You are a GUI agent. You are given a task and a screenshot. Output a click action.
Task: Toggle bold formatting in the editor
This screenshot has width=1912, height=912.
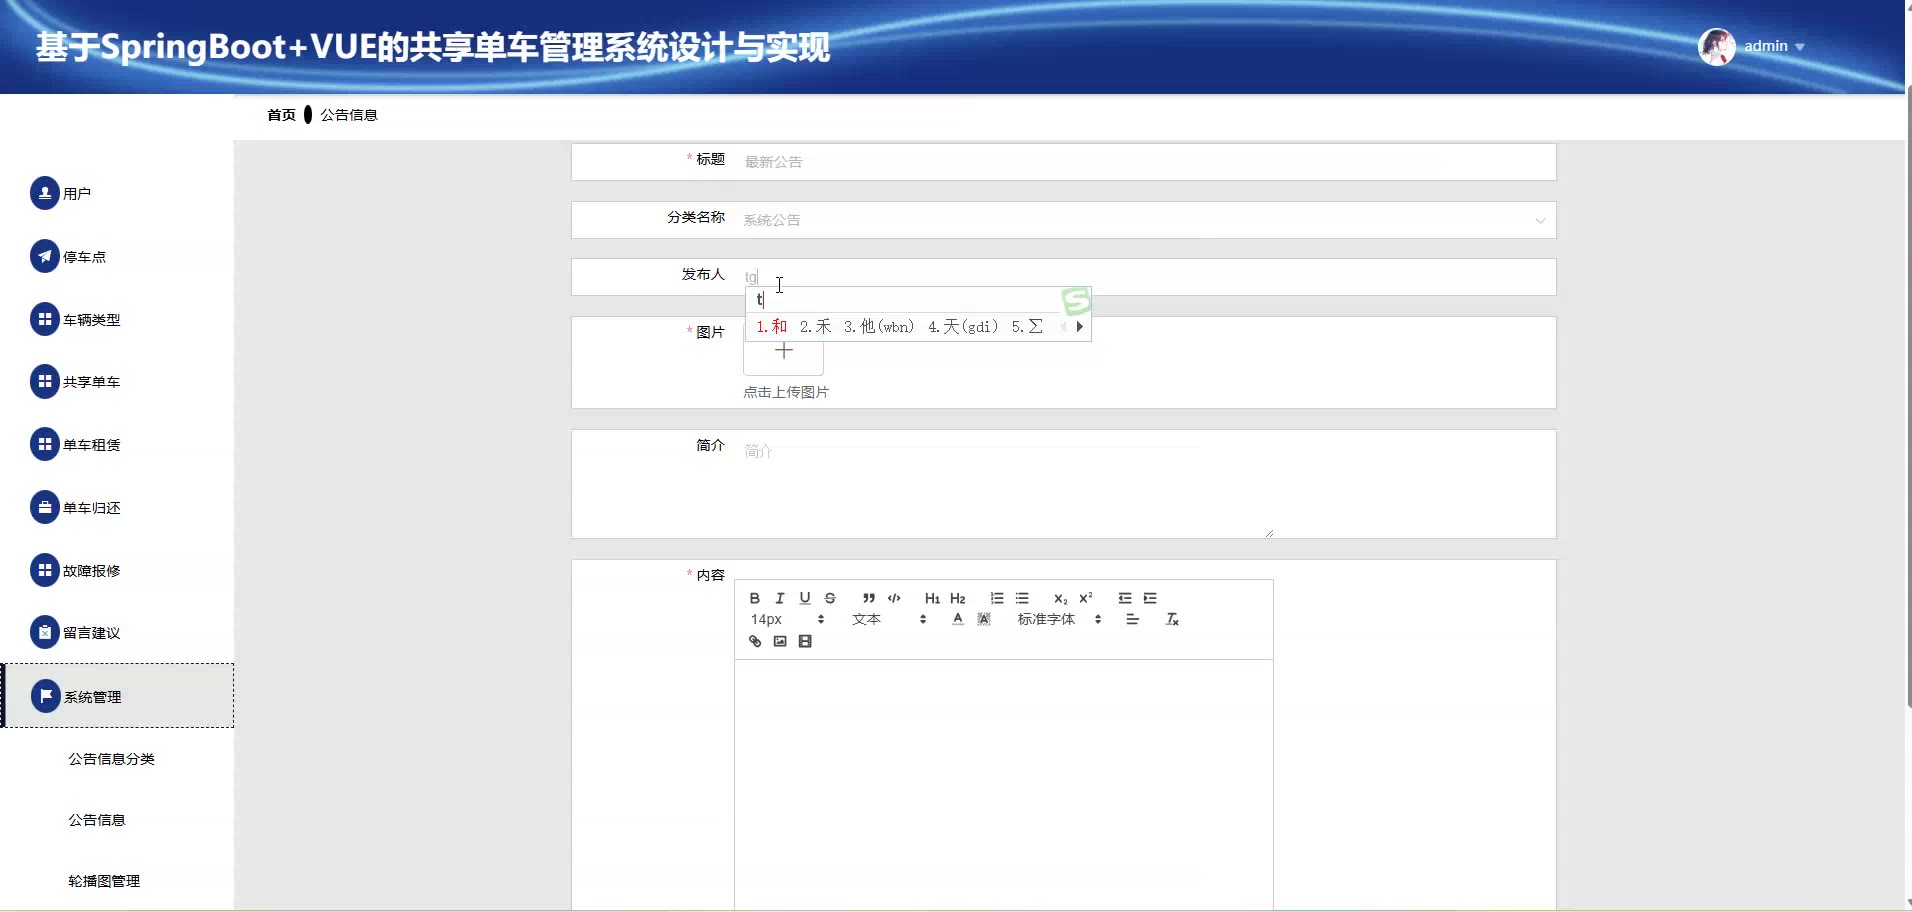point(755,598)
